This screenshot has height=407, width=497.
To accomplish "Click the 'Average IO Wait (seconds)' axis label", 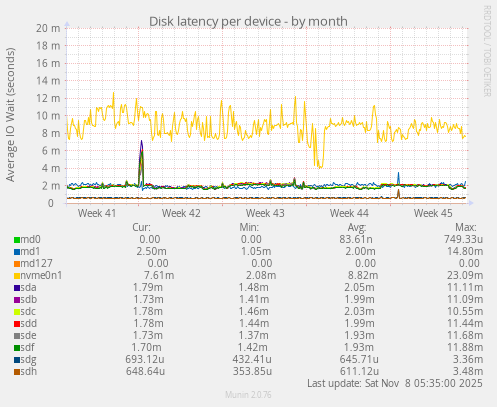I will click(10, 115).
